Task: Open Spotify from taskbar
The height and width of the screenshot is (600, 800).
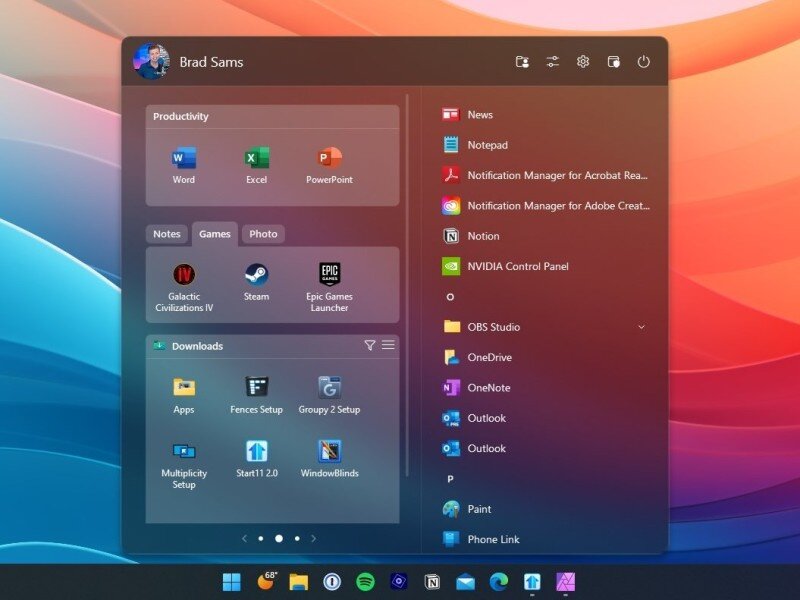Action: pos(365,582)
